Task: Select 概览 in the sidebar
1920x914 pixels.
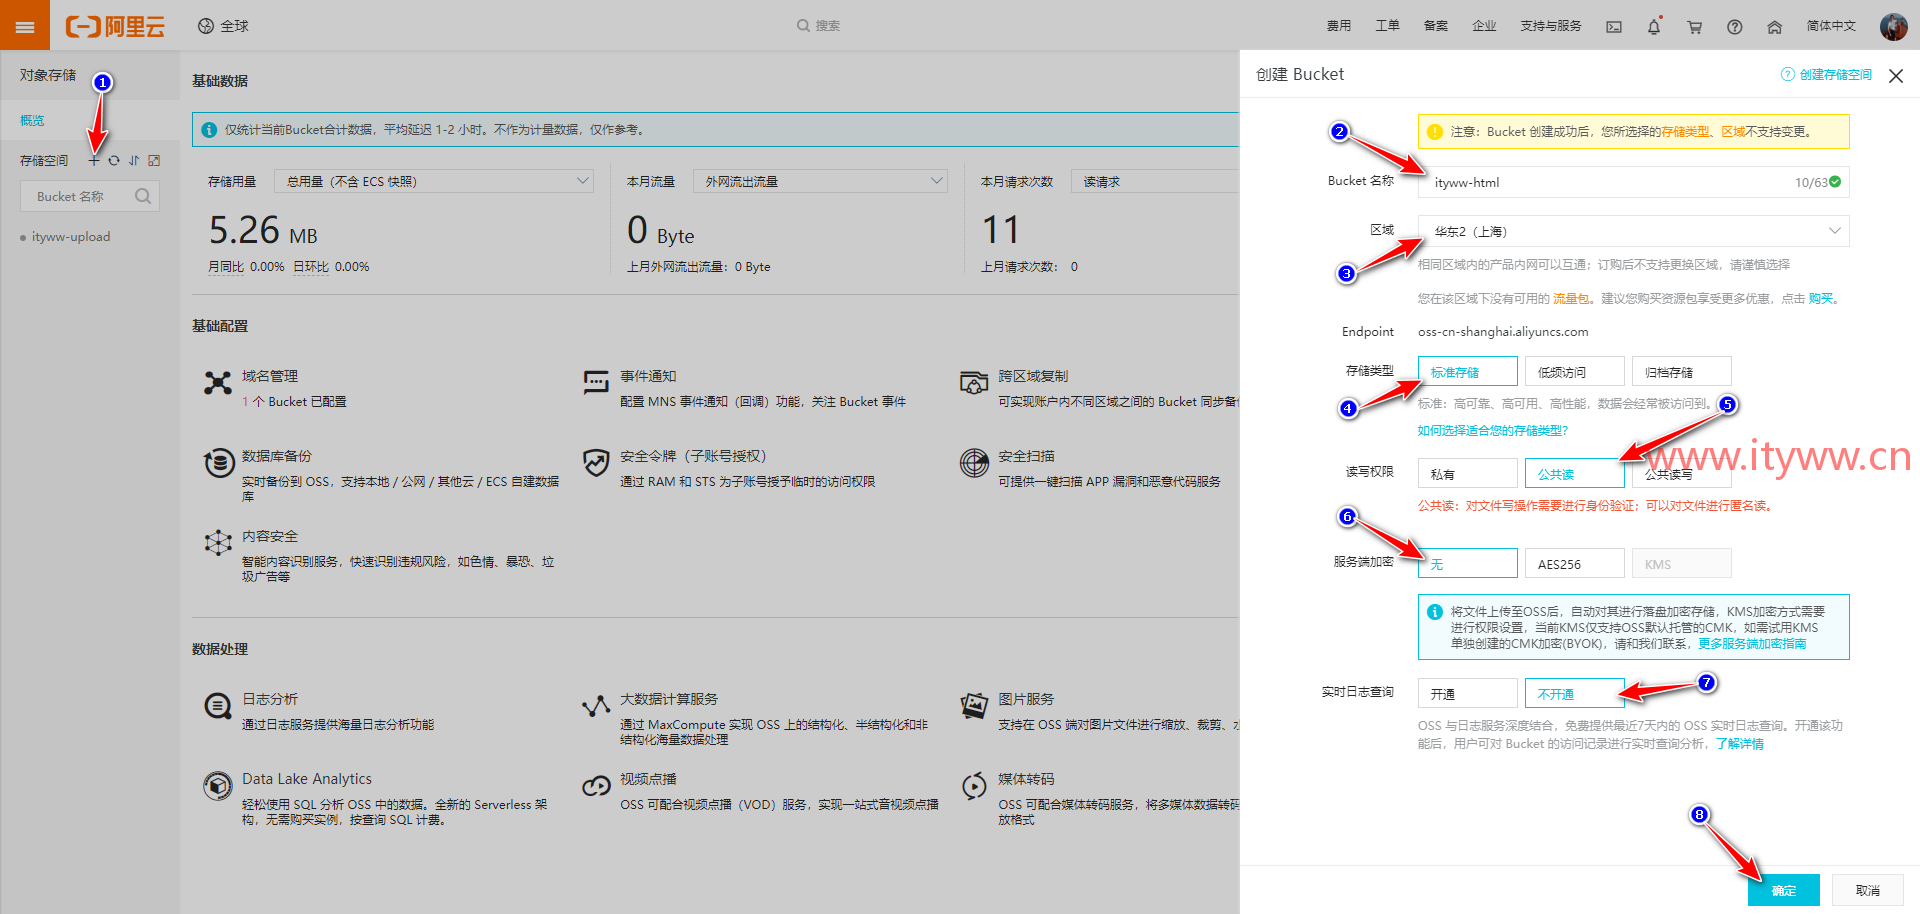Action: click(32, 120)
